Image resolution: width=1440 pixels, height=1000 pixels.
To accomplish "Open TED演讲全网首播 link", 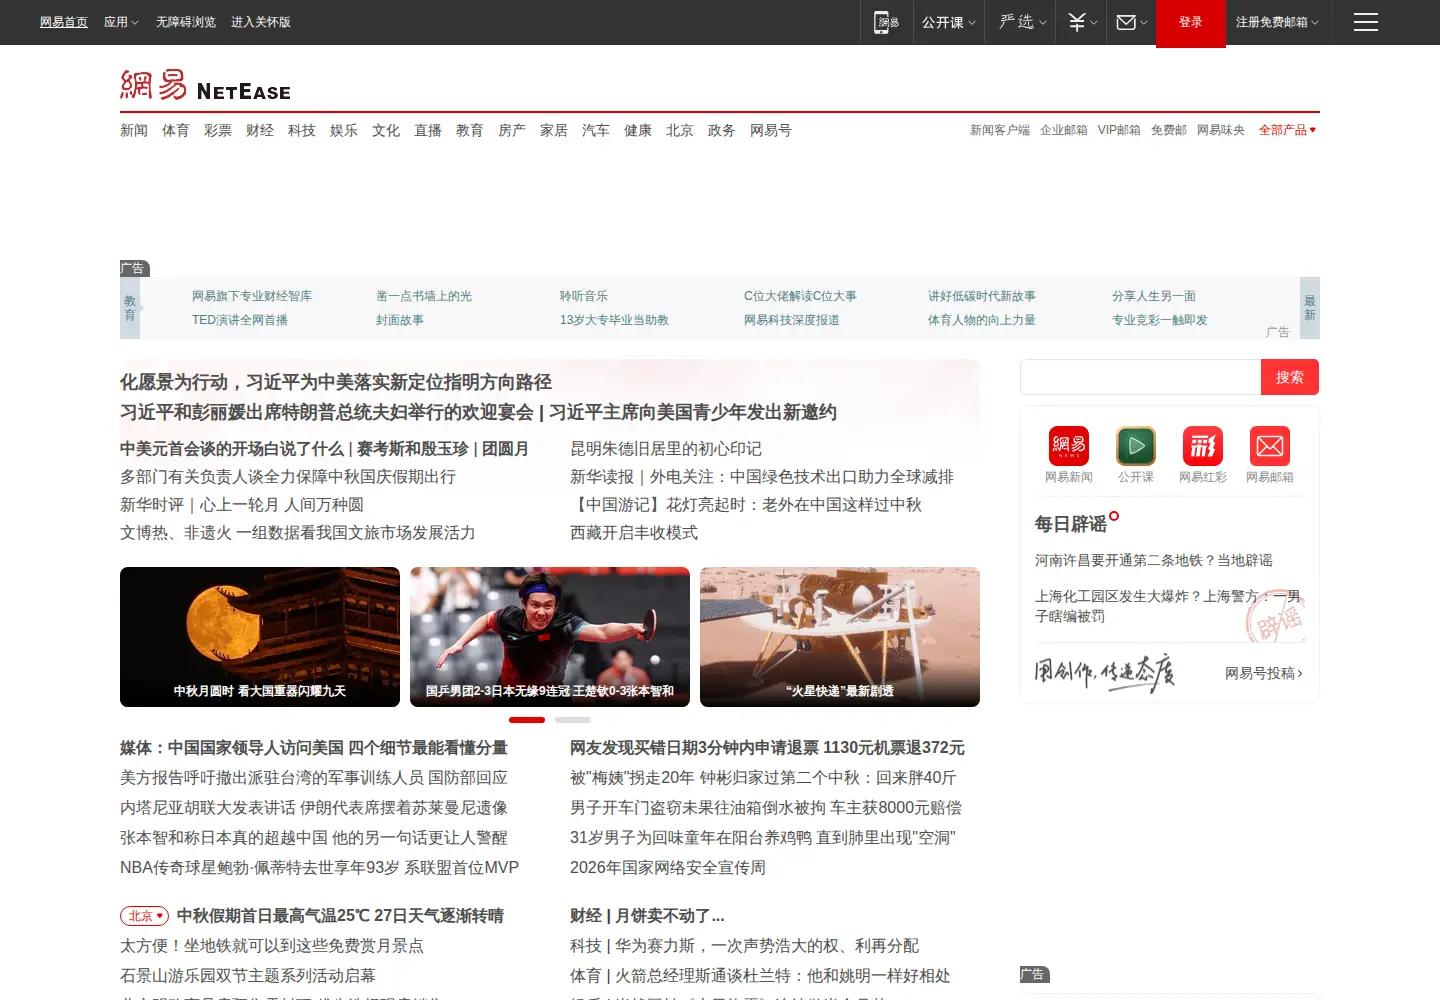I will [240, 320].
